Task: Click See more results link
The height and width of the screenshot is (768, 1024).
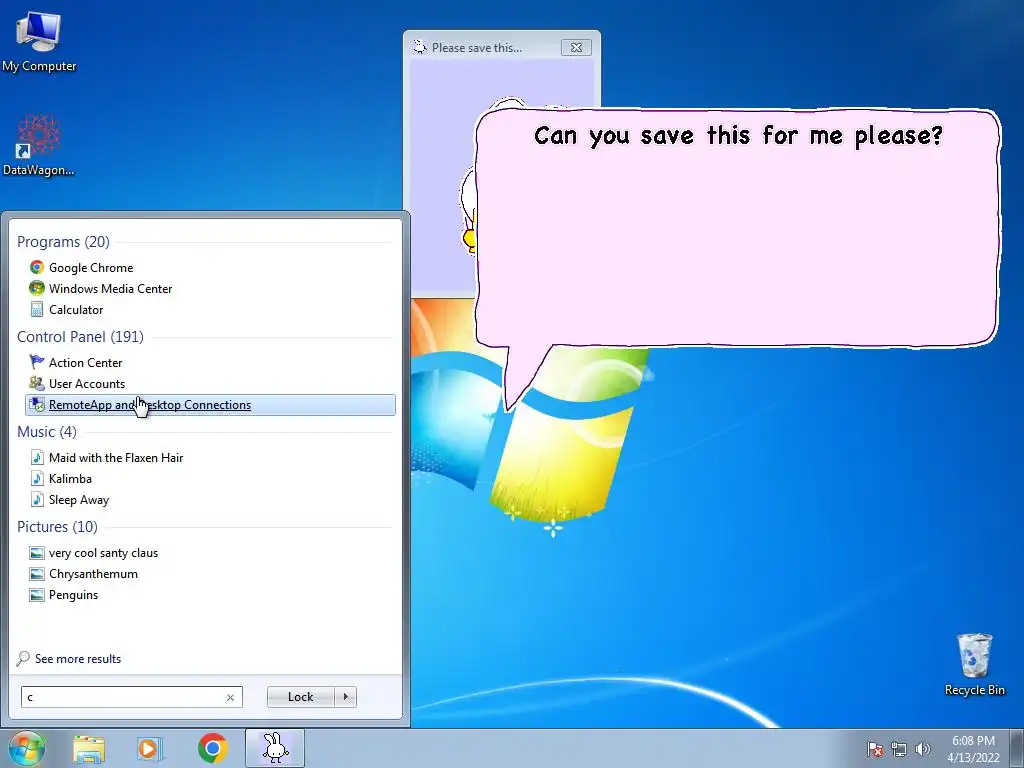Action: tap(78, 659)
